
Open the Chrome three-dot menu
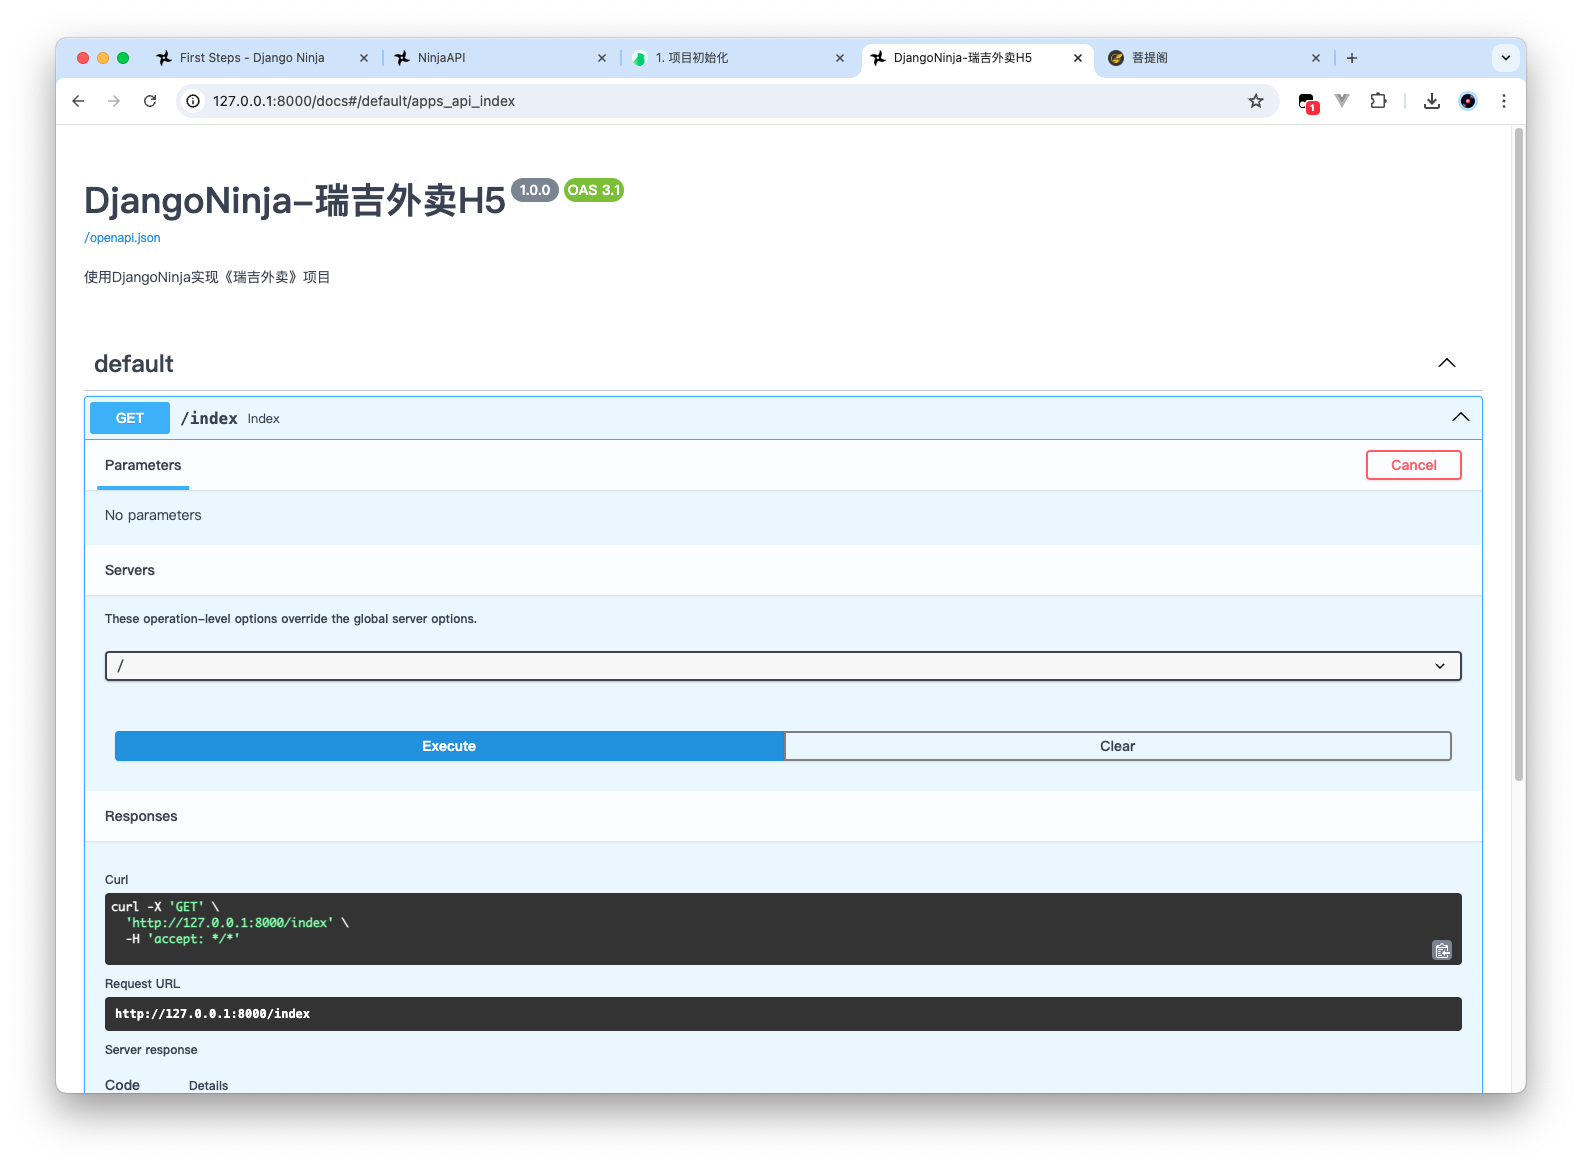click(1504, 101)
